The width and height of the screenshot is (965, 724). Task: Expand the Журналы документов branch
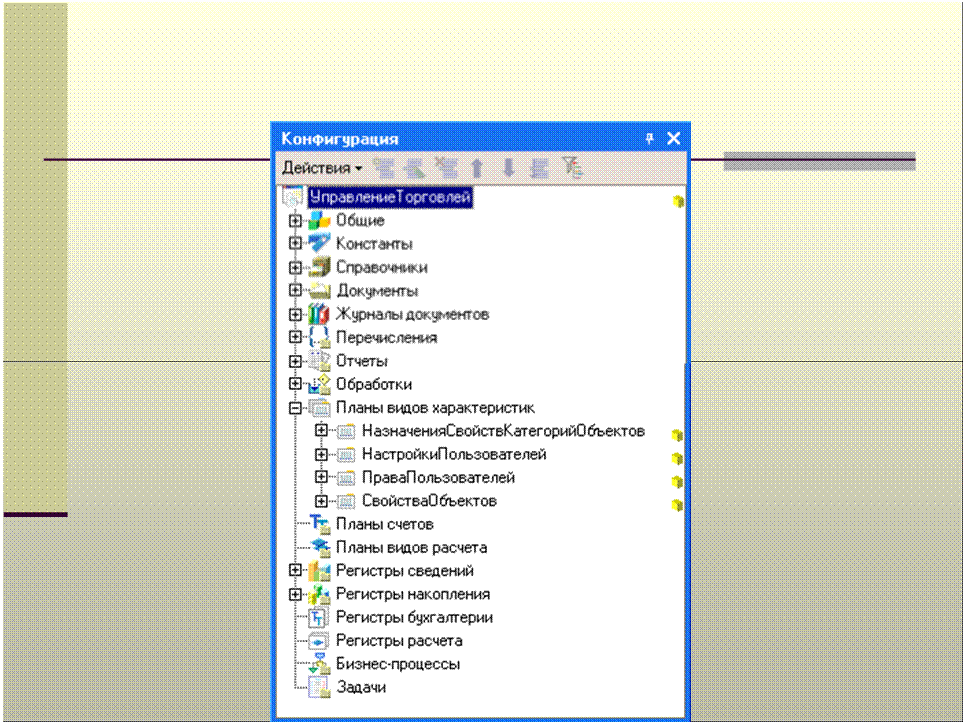[x=295, y=314]
